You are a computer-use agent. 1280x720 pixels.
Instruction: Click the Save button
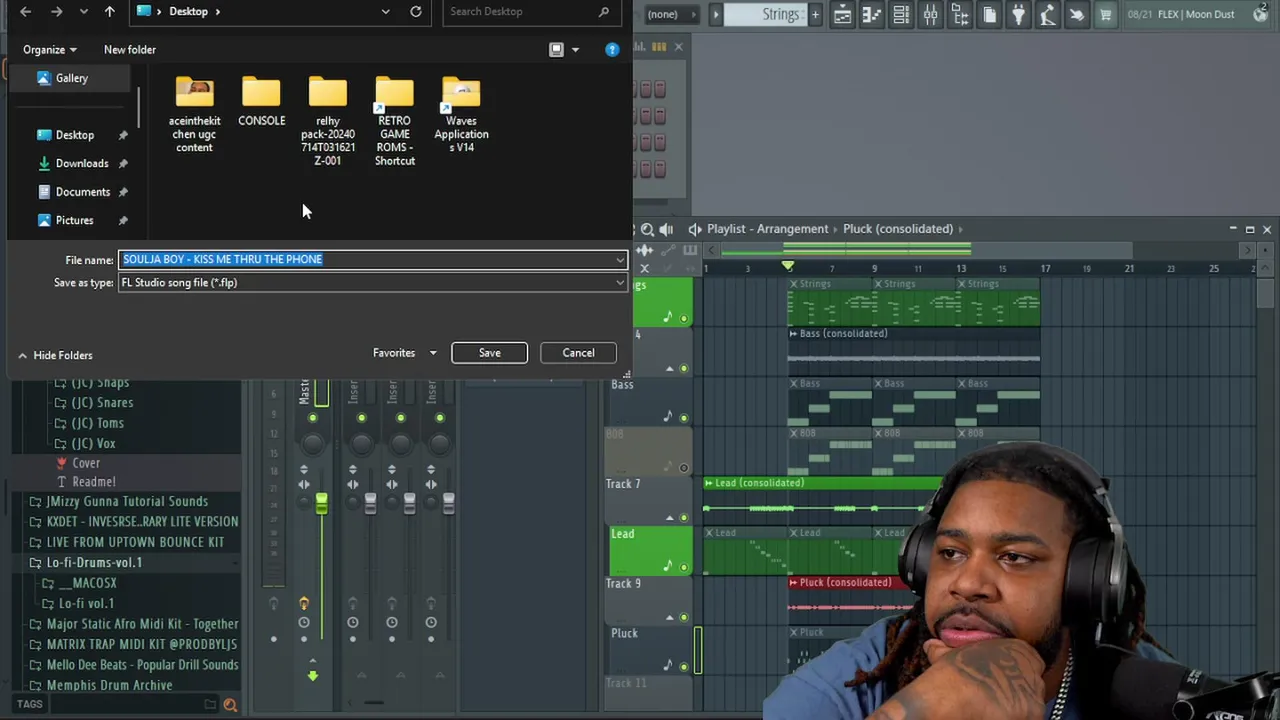point(489,353)
